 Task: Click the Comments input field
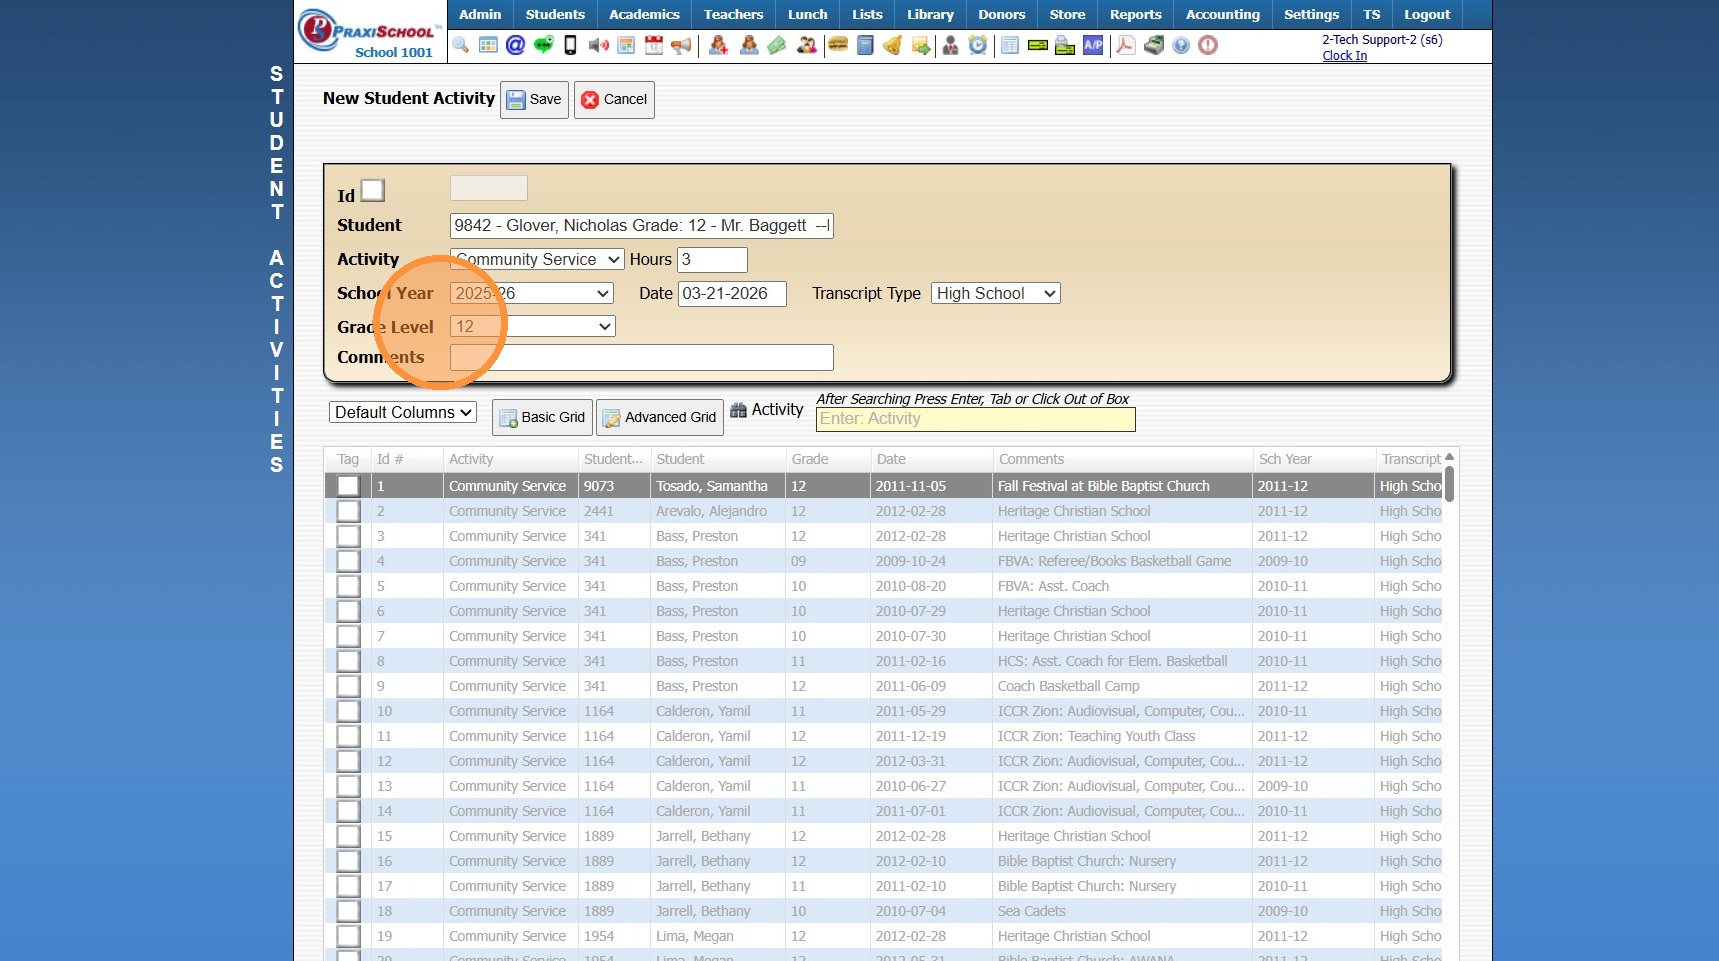pyautogui.click(x=641, y=357)
